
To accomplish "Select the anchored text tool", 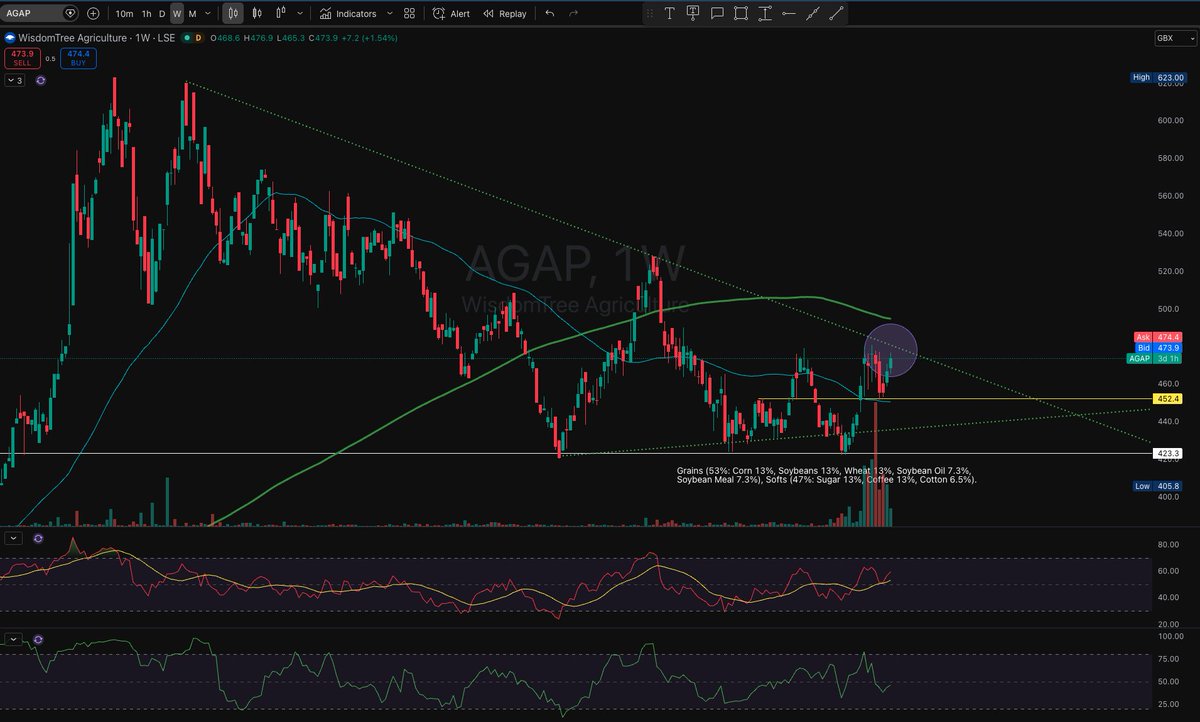I will [693, 14].
